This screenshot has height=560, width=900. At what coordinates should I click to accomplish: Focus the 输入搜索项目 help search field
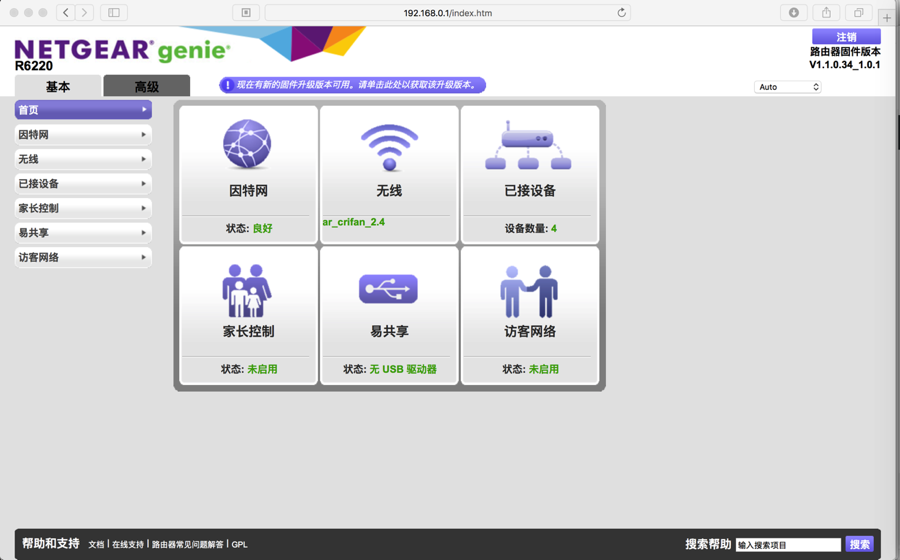[788, 545]
